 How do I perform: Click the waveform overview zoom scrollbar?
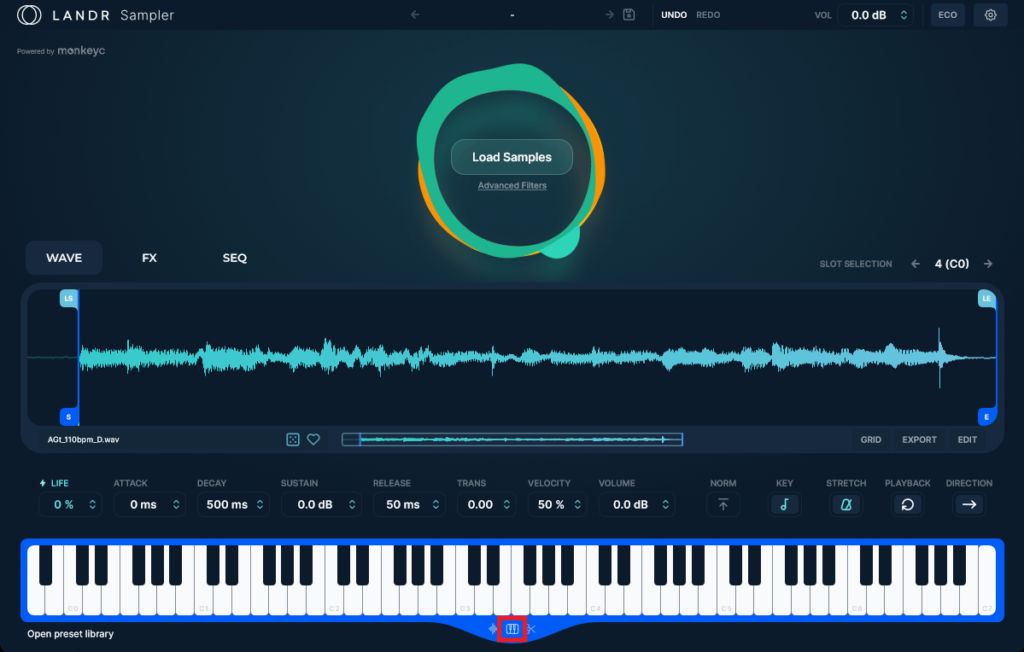pos(513,440)
